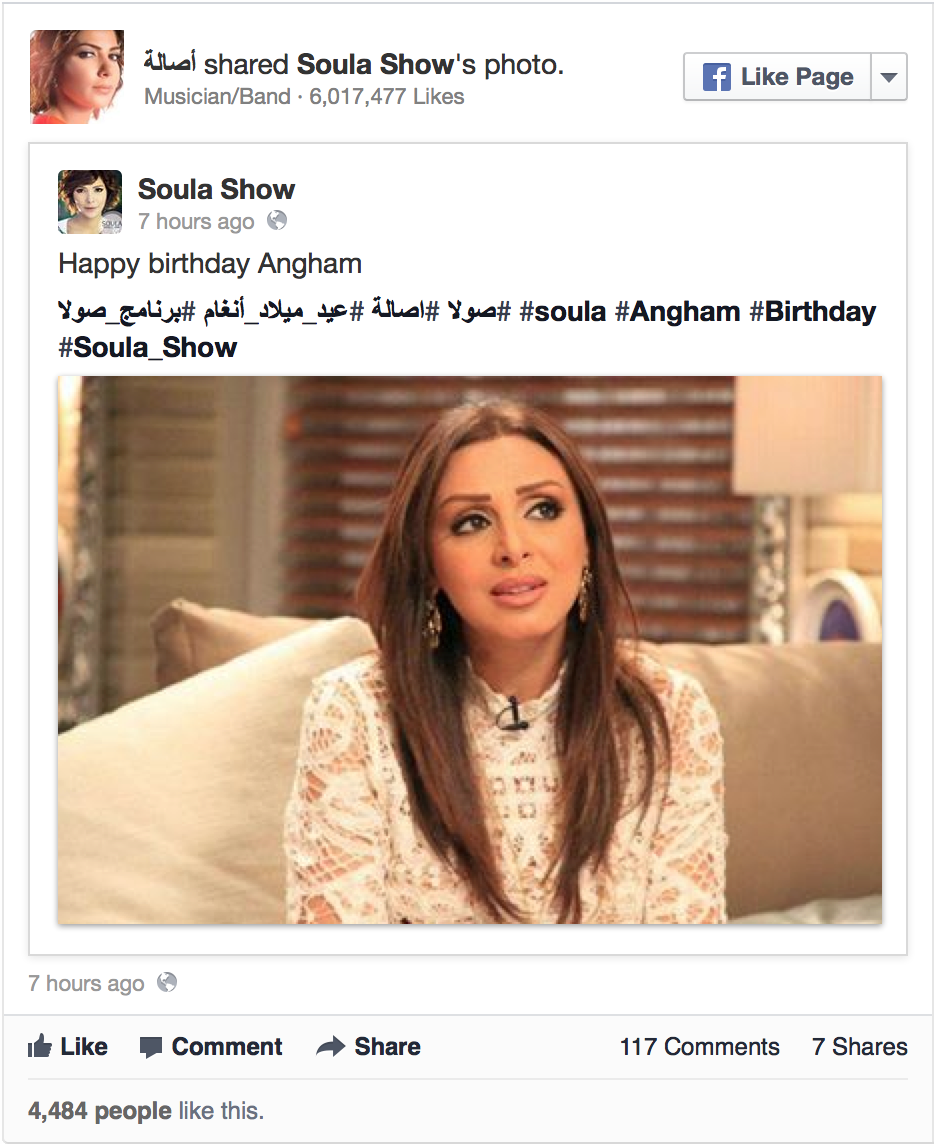The image size is (934, 1144).
Task: Click the Share arrow icon
Action: click(x=331, y=1046)
